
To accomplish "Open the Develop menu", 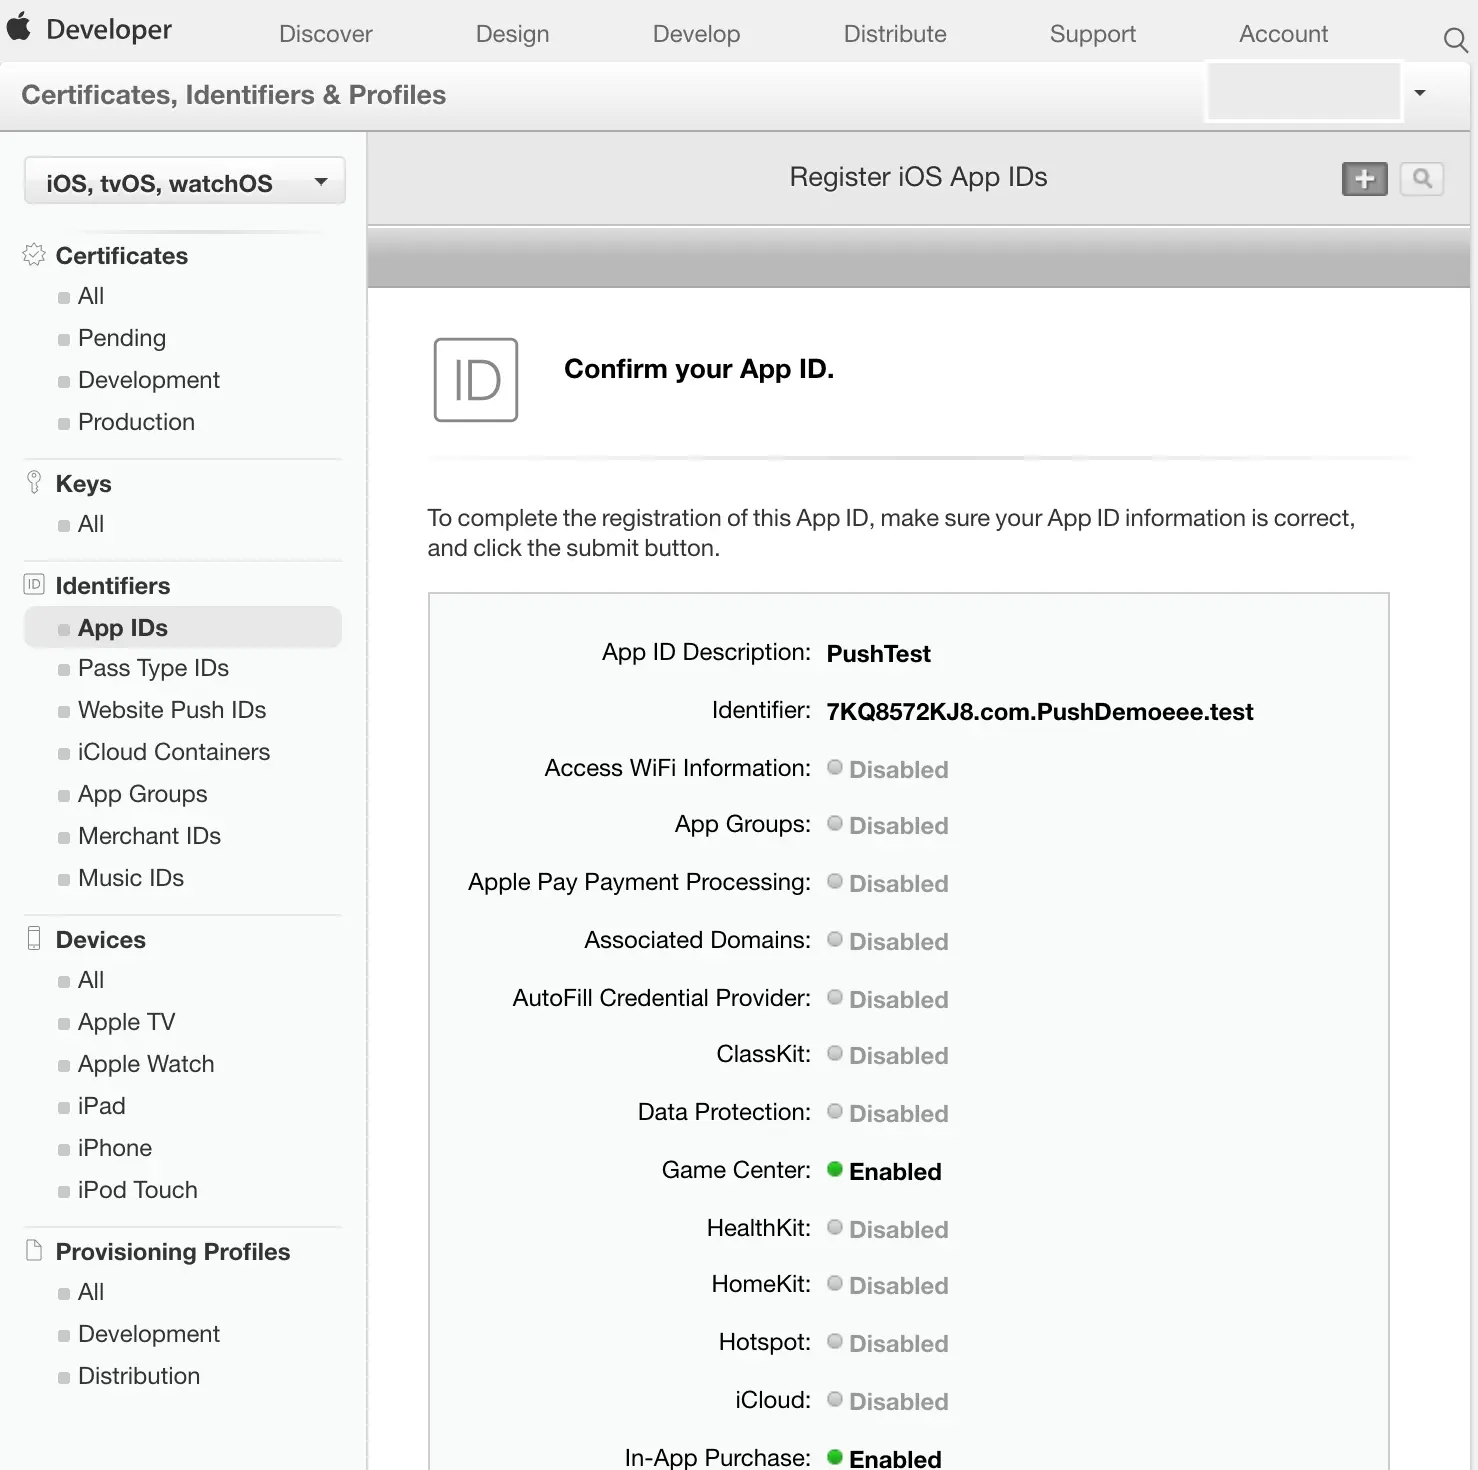I will [697, 34].
